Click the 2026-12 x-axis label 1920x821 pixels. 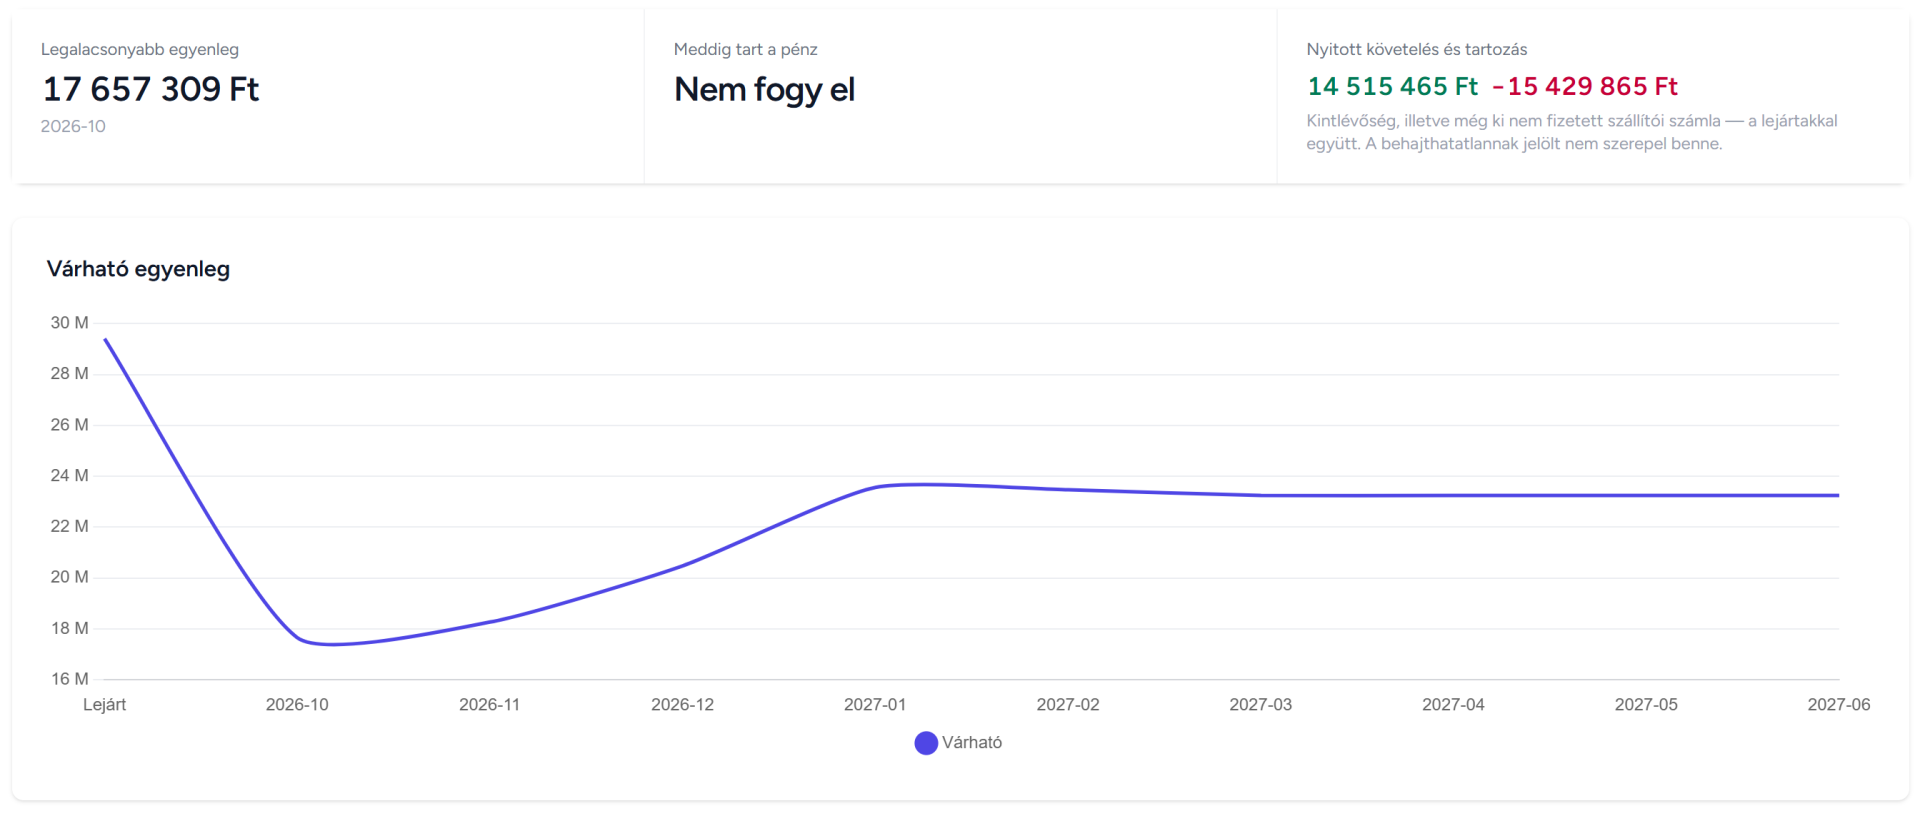point(683,705)
